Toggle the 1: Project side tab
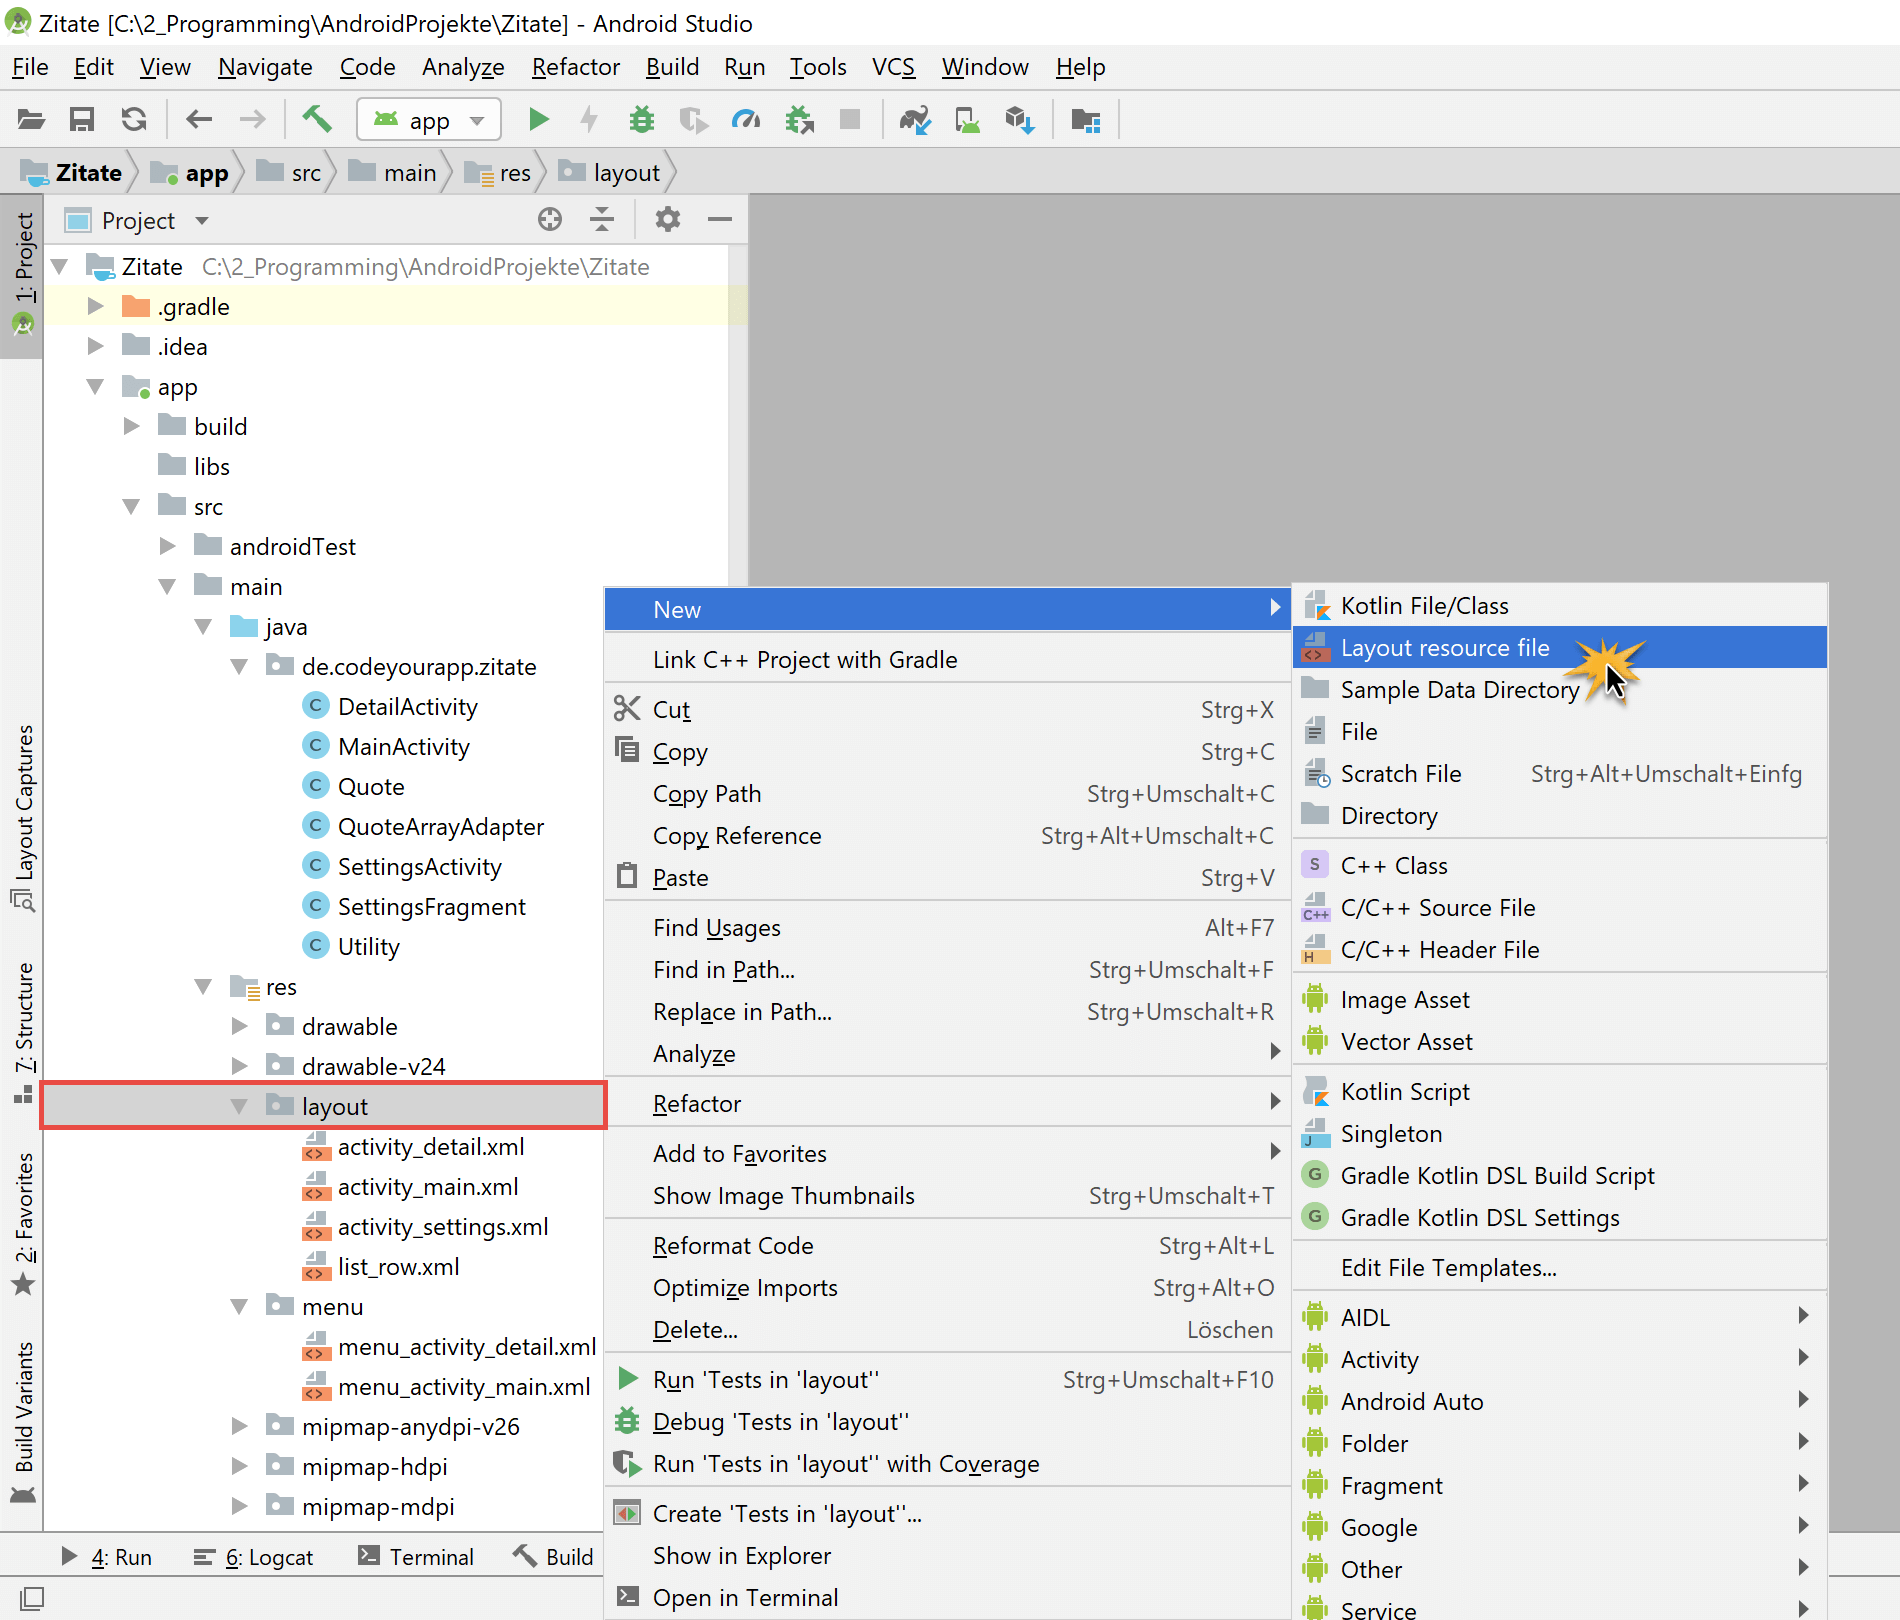Screen dimensions: 1900x1620 pos(22,275)
